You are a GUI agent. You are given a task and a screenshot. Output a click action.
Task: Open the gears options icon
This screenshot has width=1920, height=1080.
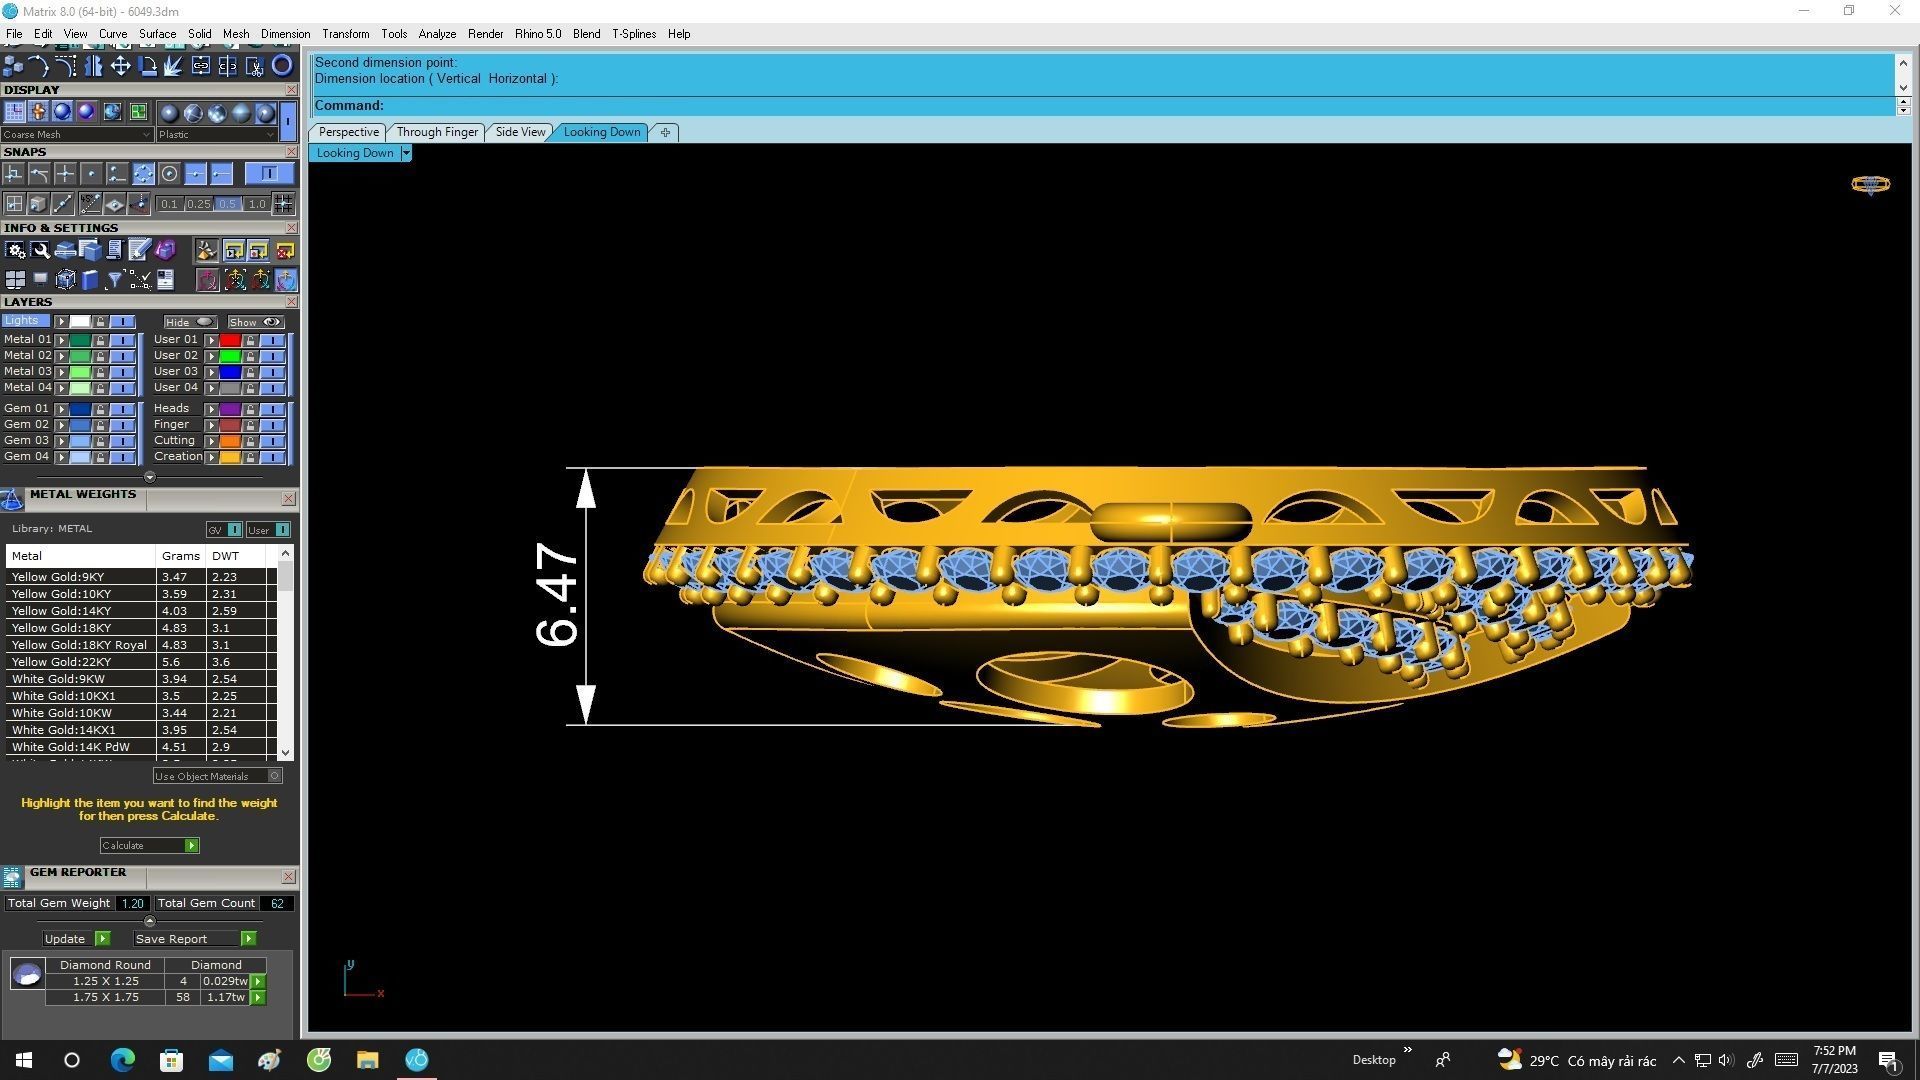pos(15,251)
